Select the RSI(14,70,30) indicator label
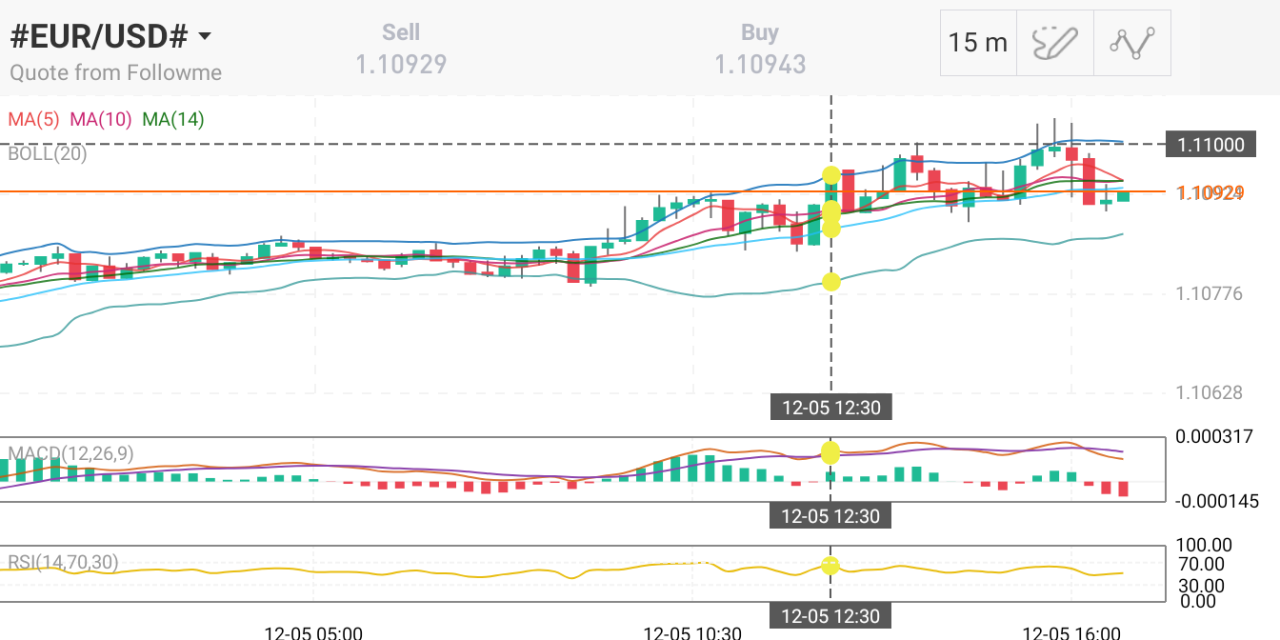This screenshot has width=1280, height=640. click(x=63, y=563)
